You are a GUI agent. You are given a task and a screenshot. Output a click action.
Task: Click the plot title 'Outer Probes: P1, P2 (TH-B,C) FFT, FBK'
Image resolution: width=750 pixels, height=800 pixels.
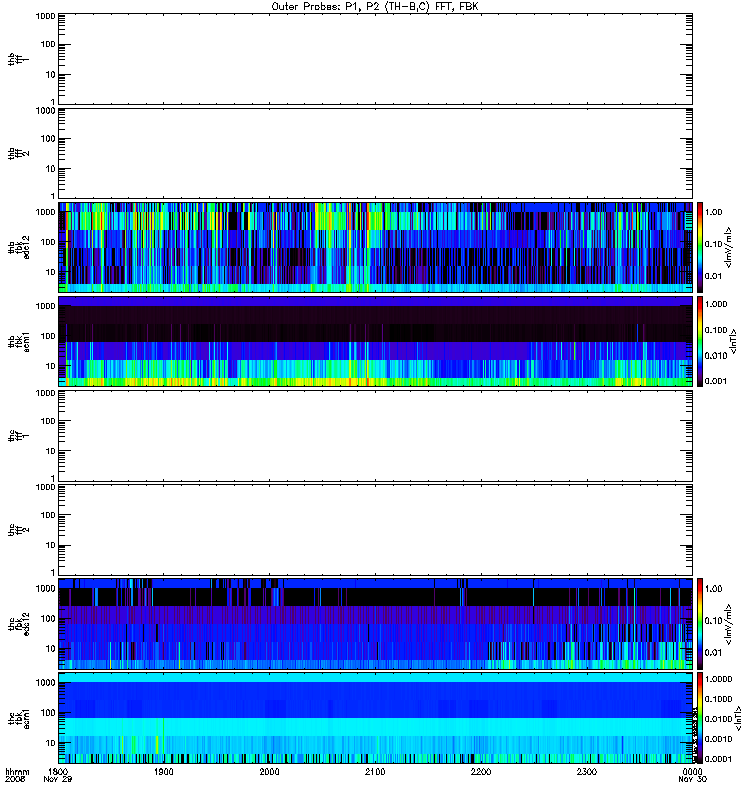(375, 7)
